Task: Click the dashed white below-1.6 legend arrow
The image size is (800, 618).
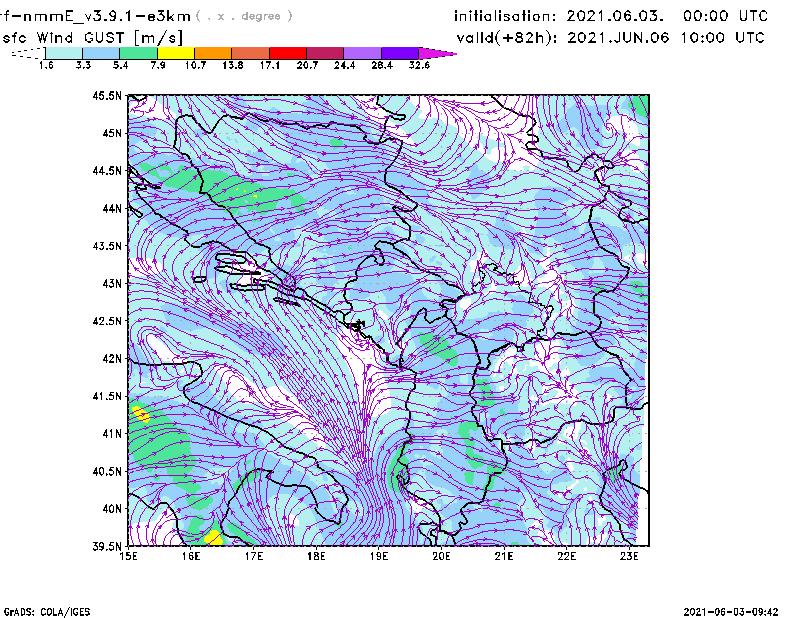Action: 28,53
